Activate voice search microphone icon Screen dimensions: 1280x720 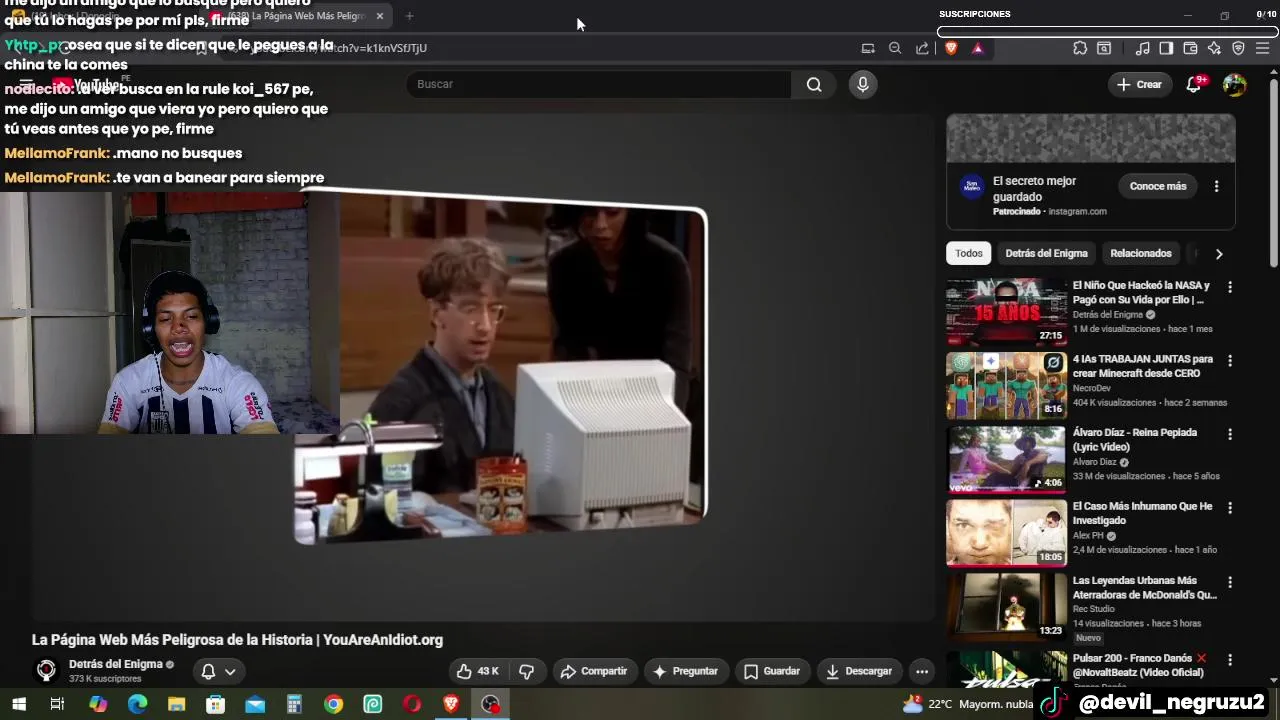(863, 85)
